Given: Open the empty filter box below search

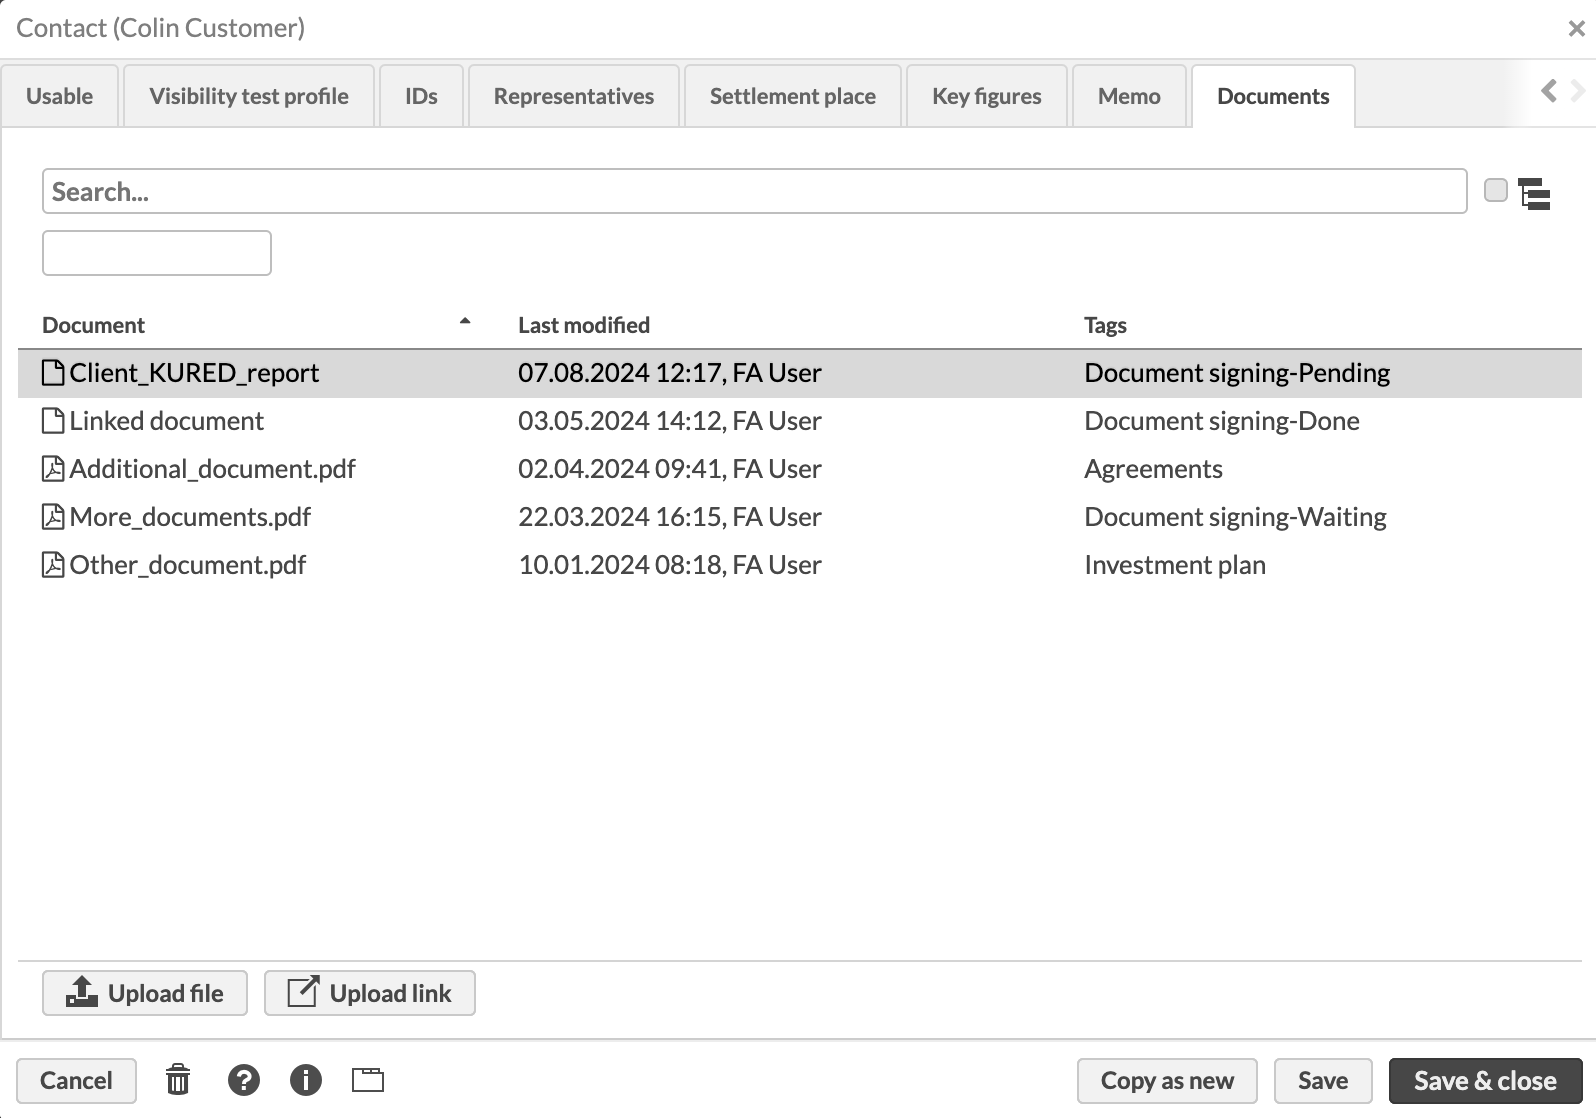Looking at the screenshot, I should point(157,253).
